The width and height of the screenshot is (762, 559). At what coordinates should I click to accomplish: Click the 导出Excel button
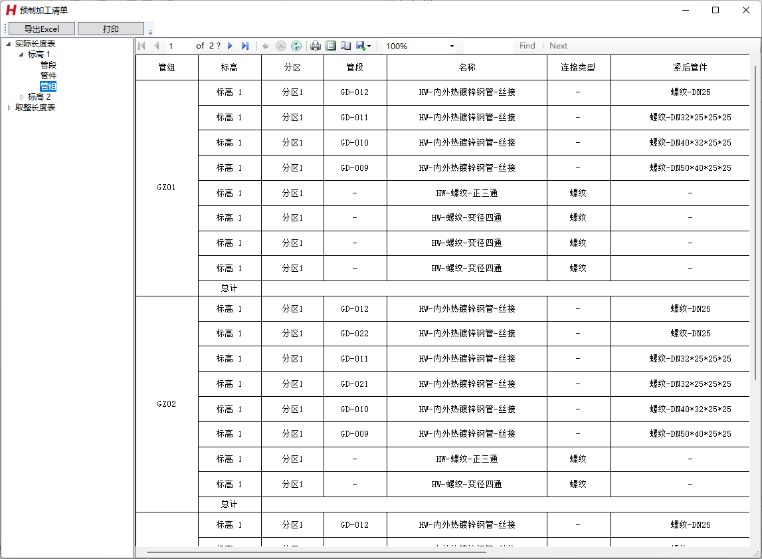pos(41,29)
